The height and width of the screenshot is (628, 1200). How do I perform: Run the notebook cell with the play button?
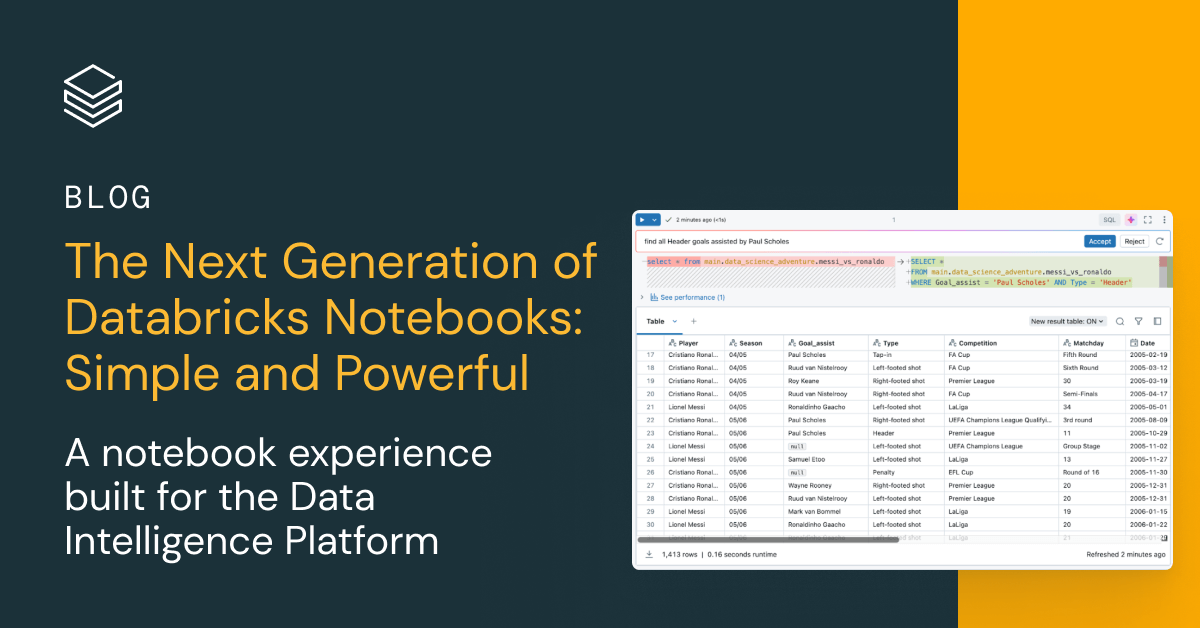642,219
